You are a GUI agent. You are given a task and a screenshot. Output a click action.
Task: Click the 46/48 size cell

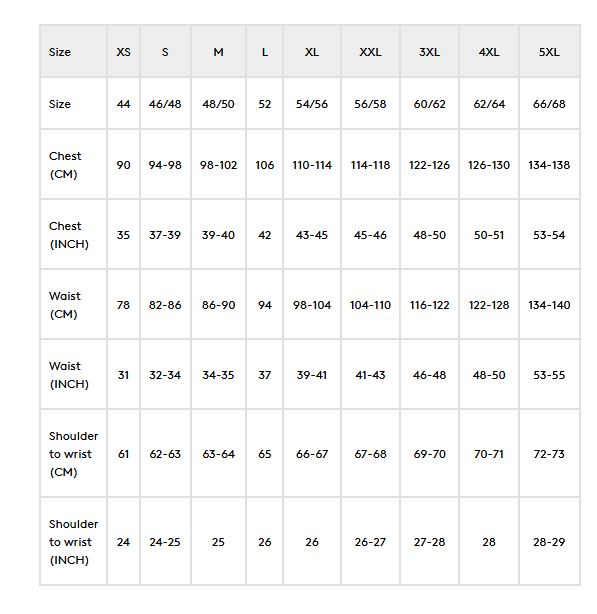(x=165, y=104)
